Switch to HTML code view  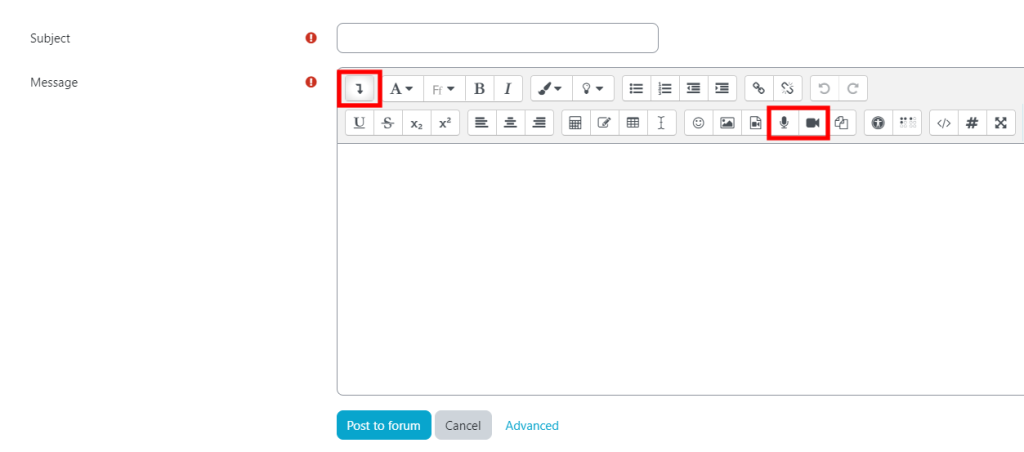pyautogui.click(x=944, y=123)
